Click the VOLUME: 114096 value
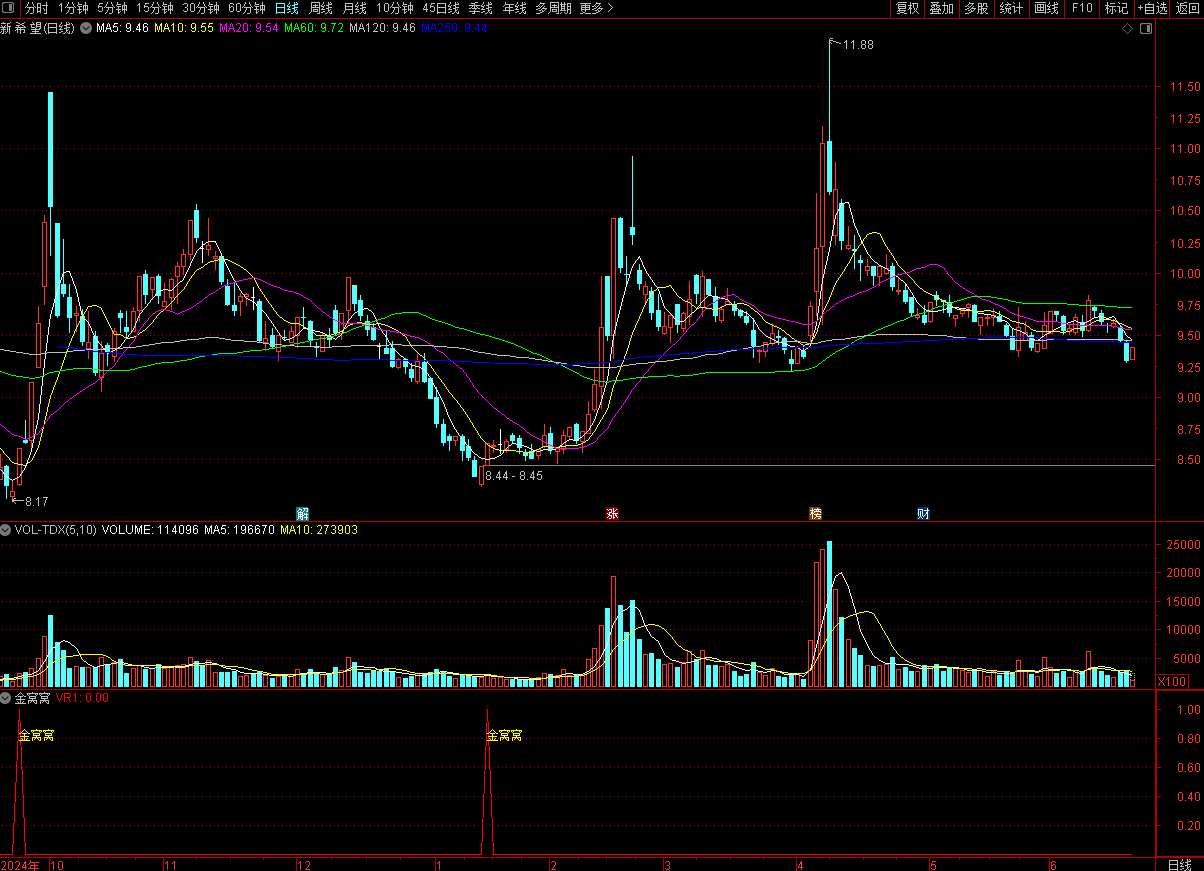Viewport: 1204px width, 871px height. coord(150,530)
